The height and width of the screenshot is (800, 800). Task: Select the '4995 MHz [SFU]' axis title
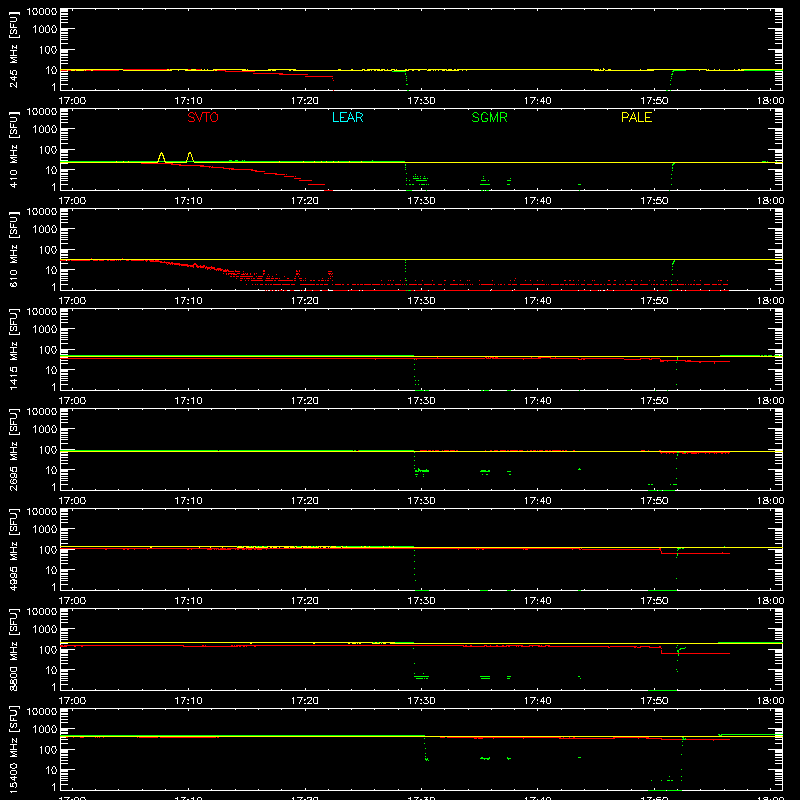[x=13, y=549]
